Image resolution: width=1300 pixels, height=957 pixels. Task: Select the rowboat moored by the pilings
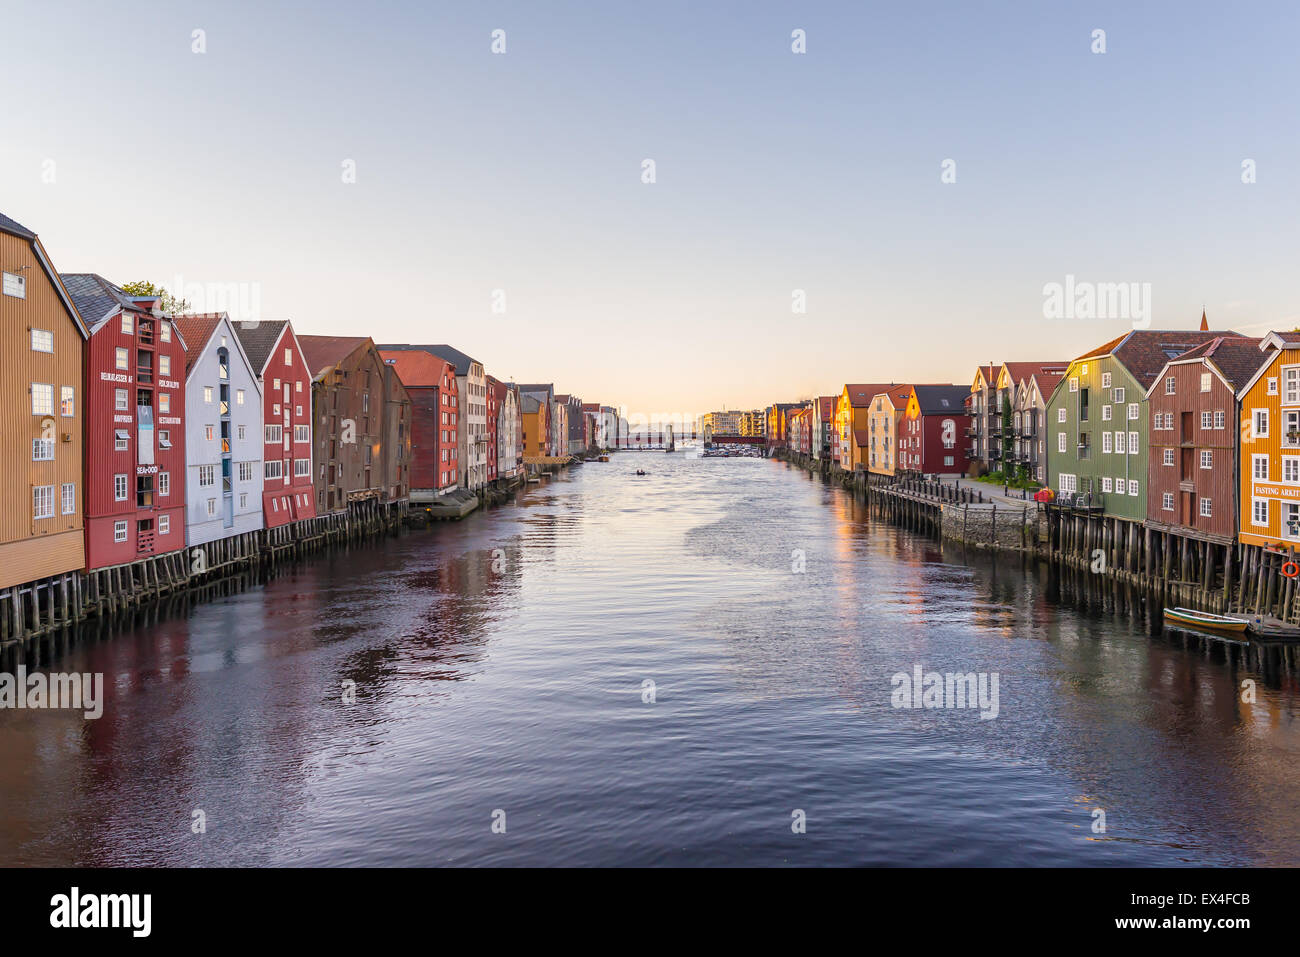point(1205,620)
